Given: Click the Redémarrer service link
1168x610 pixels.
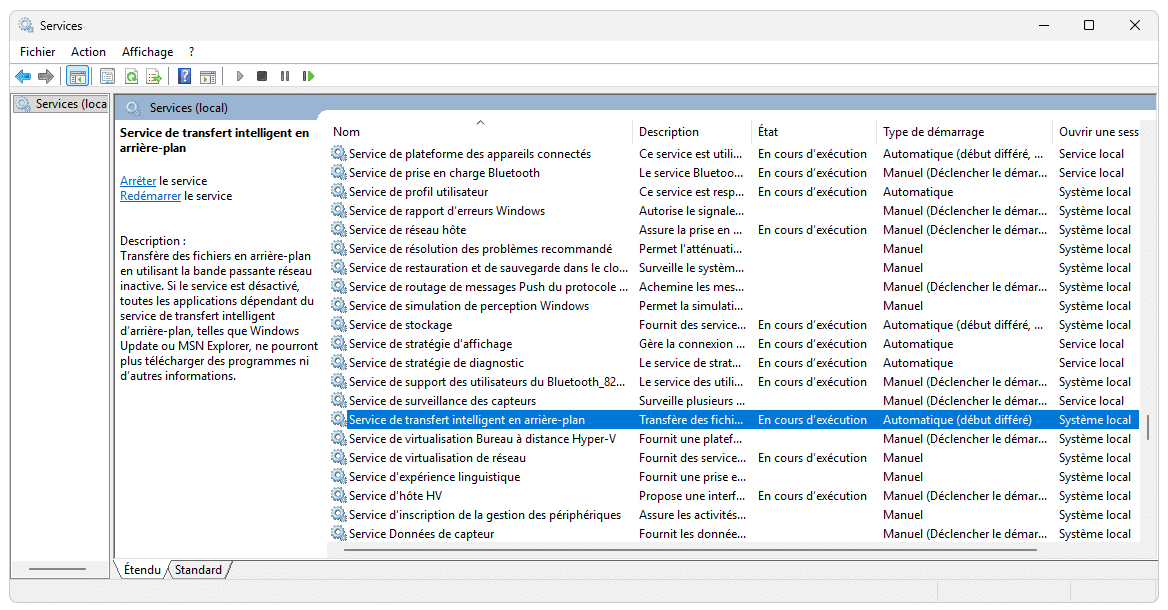Looking at the screenshot, I should [x=150, y=196].
